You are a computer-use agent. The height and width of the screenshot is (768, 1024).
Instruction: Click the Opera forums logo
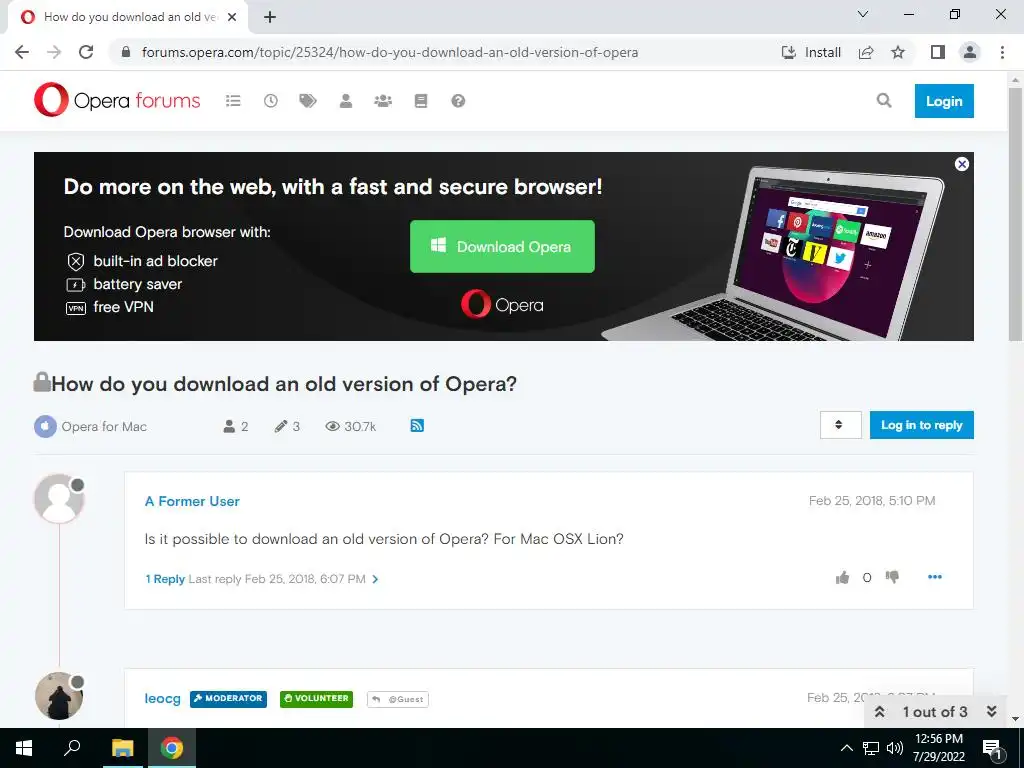coord(118,100)
